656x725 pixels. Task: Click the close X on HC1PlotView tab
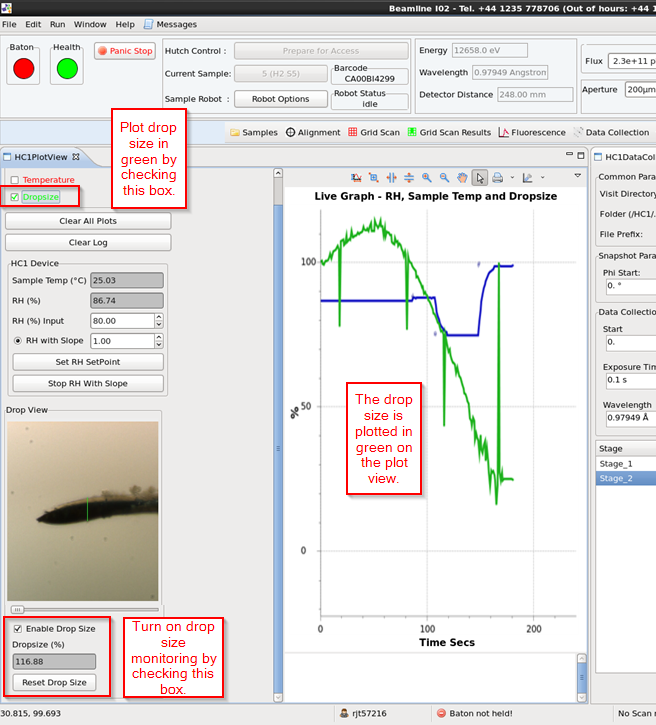coord(76,157)
